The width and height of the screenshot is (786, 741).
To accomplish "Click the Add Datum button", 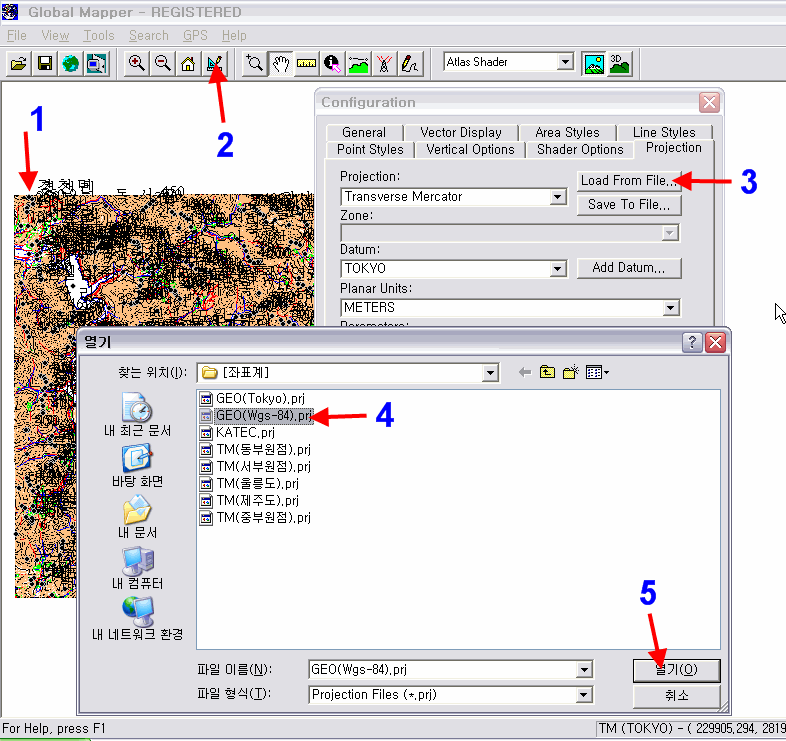I will point(629,268).
